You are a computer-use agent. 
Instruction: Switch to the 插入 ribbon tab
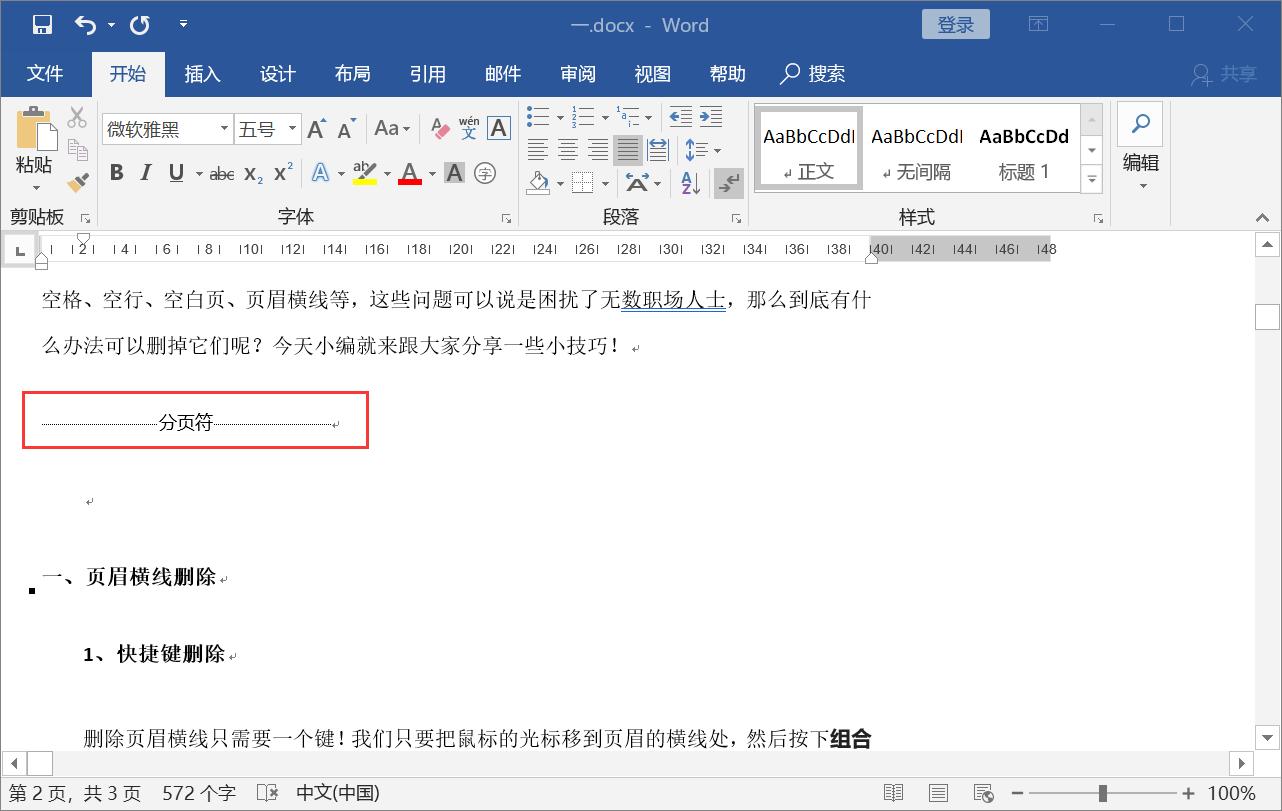tap(202, 73)
